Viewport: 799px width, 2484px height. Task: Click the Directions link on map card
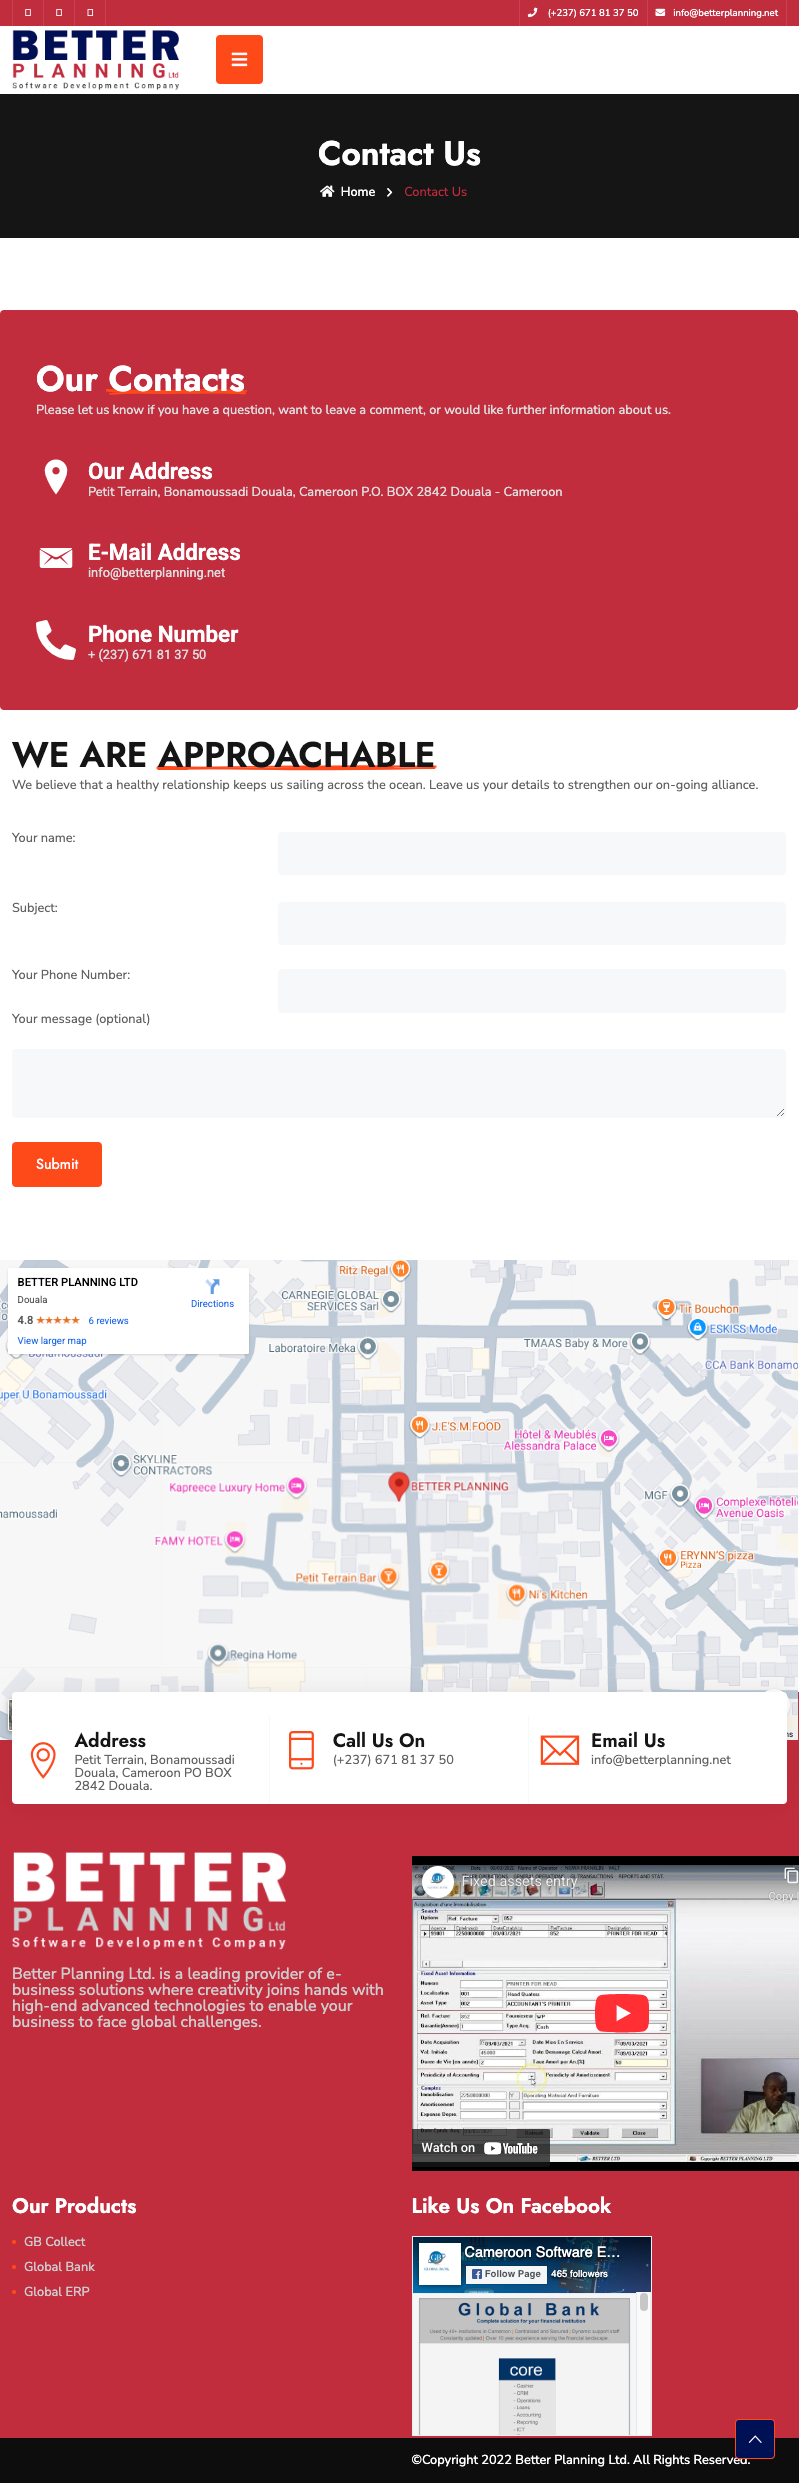(x=212, y=1304)
